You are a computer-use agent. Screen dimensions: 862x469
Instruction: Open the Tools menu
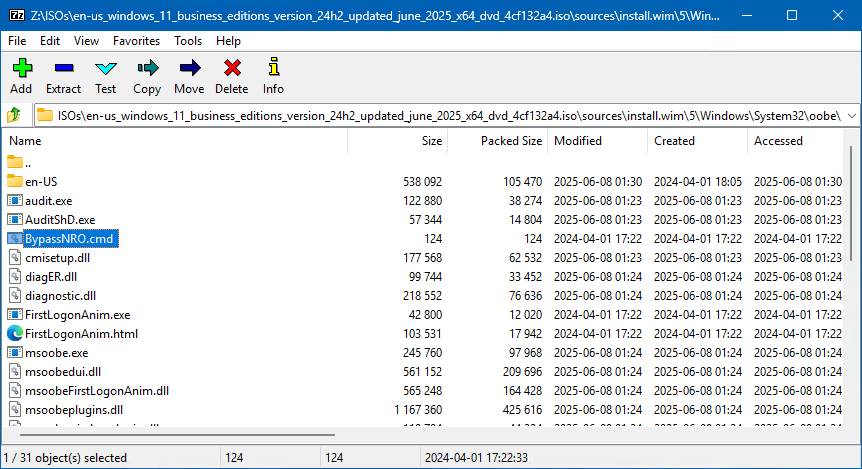[188, 41]
